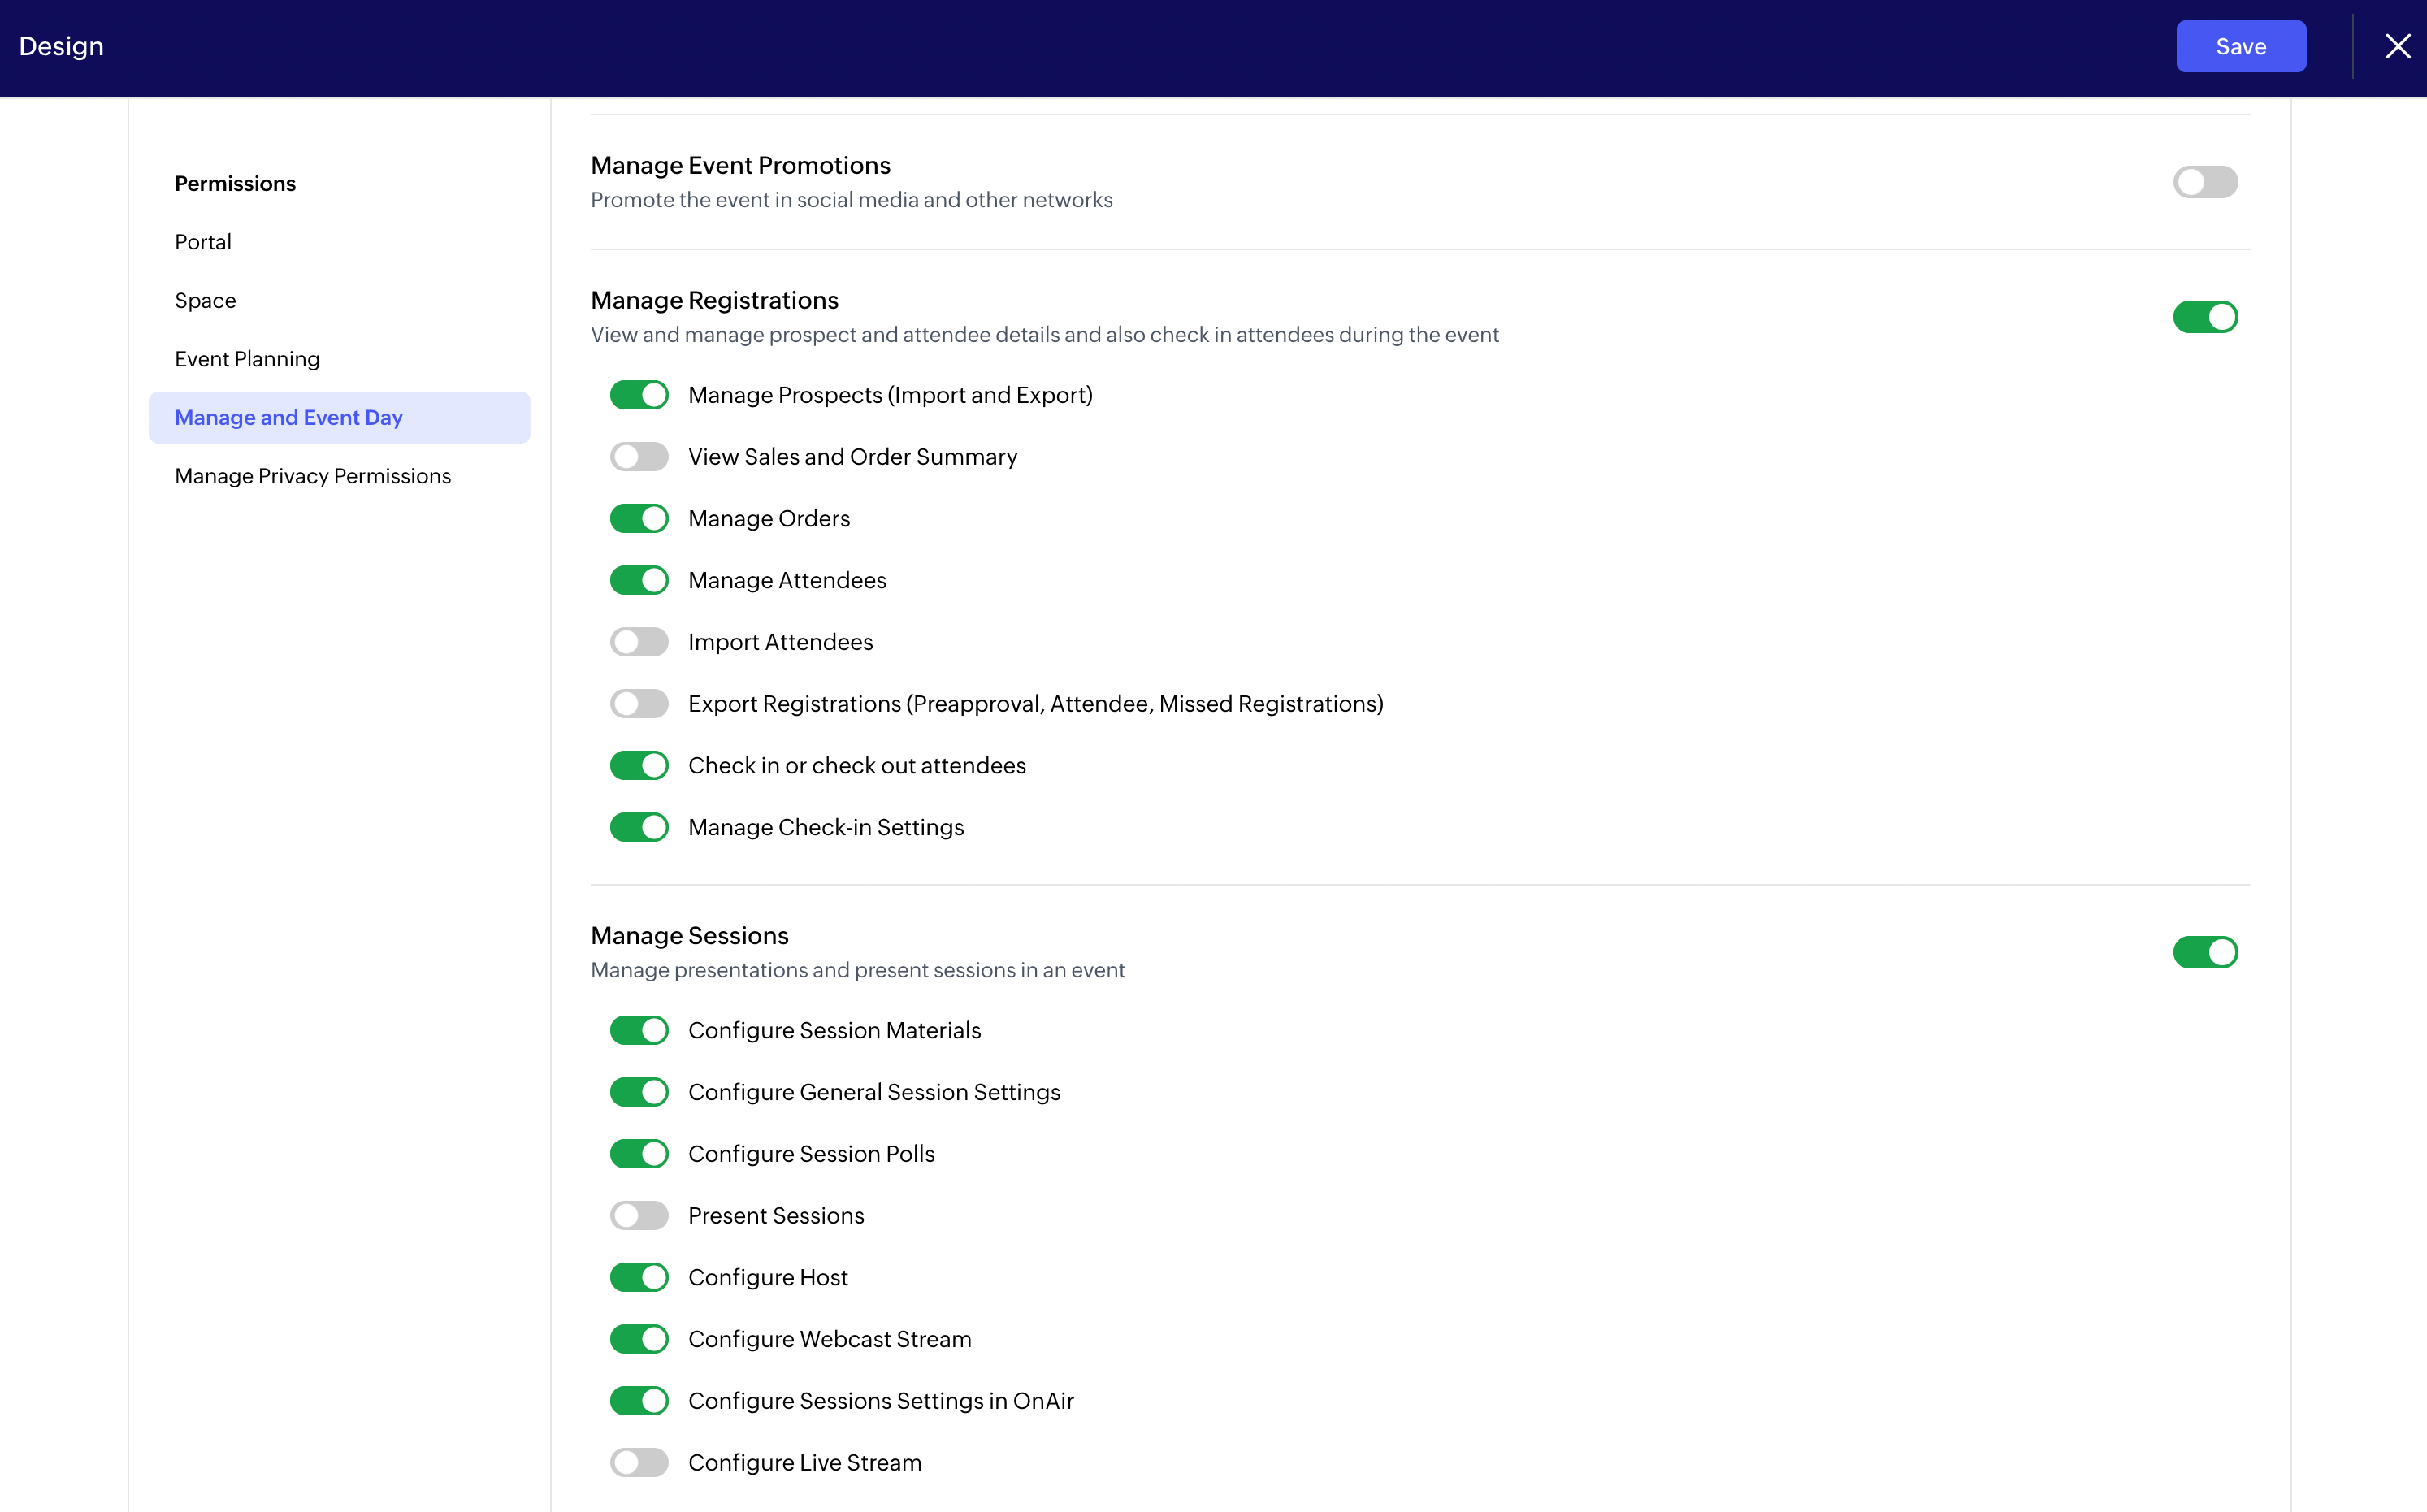Close the Design dialog with the X icon
The width and height of the screenshot is (2427, 1512).
pos(2397,46)
